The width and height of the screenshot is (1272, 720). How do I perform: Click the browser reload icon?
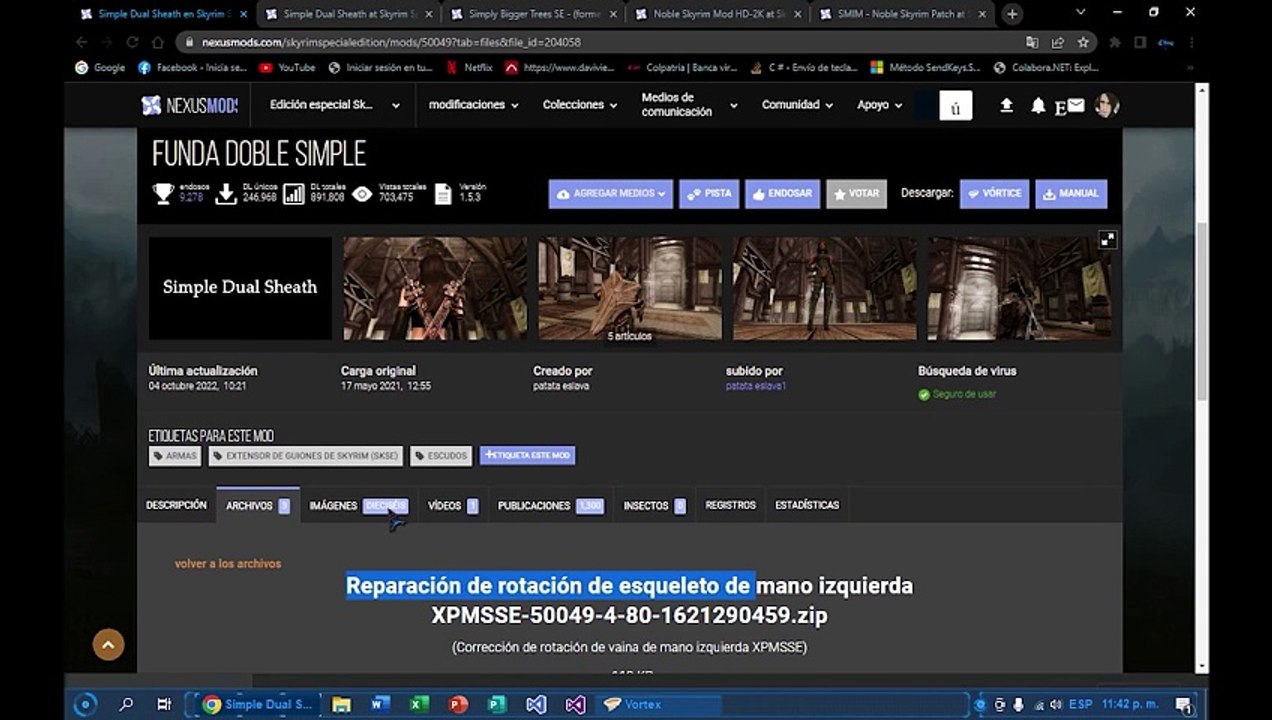132,42
